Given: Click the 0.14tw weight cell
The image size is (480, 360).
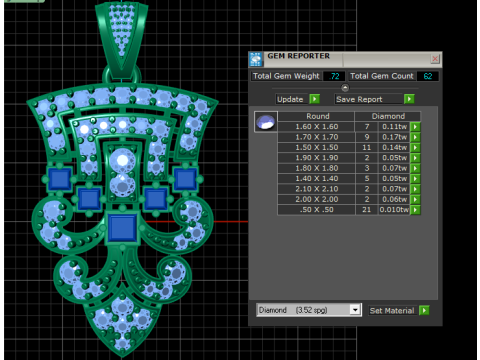Looking at the screenshot, I should click(x=394, y=147).
